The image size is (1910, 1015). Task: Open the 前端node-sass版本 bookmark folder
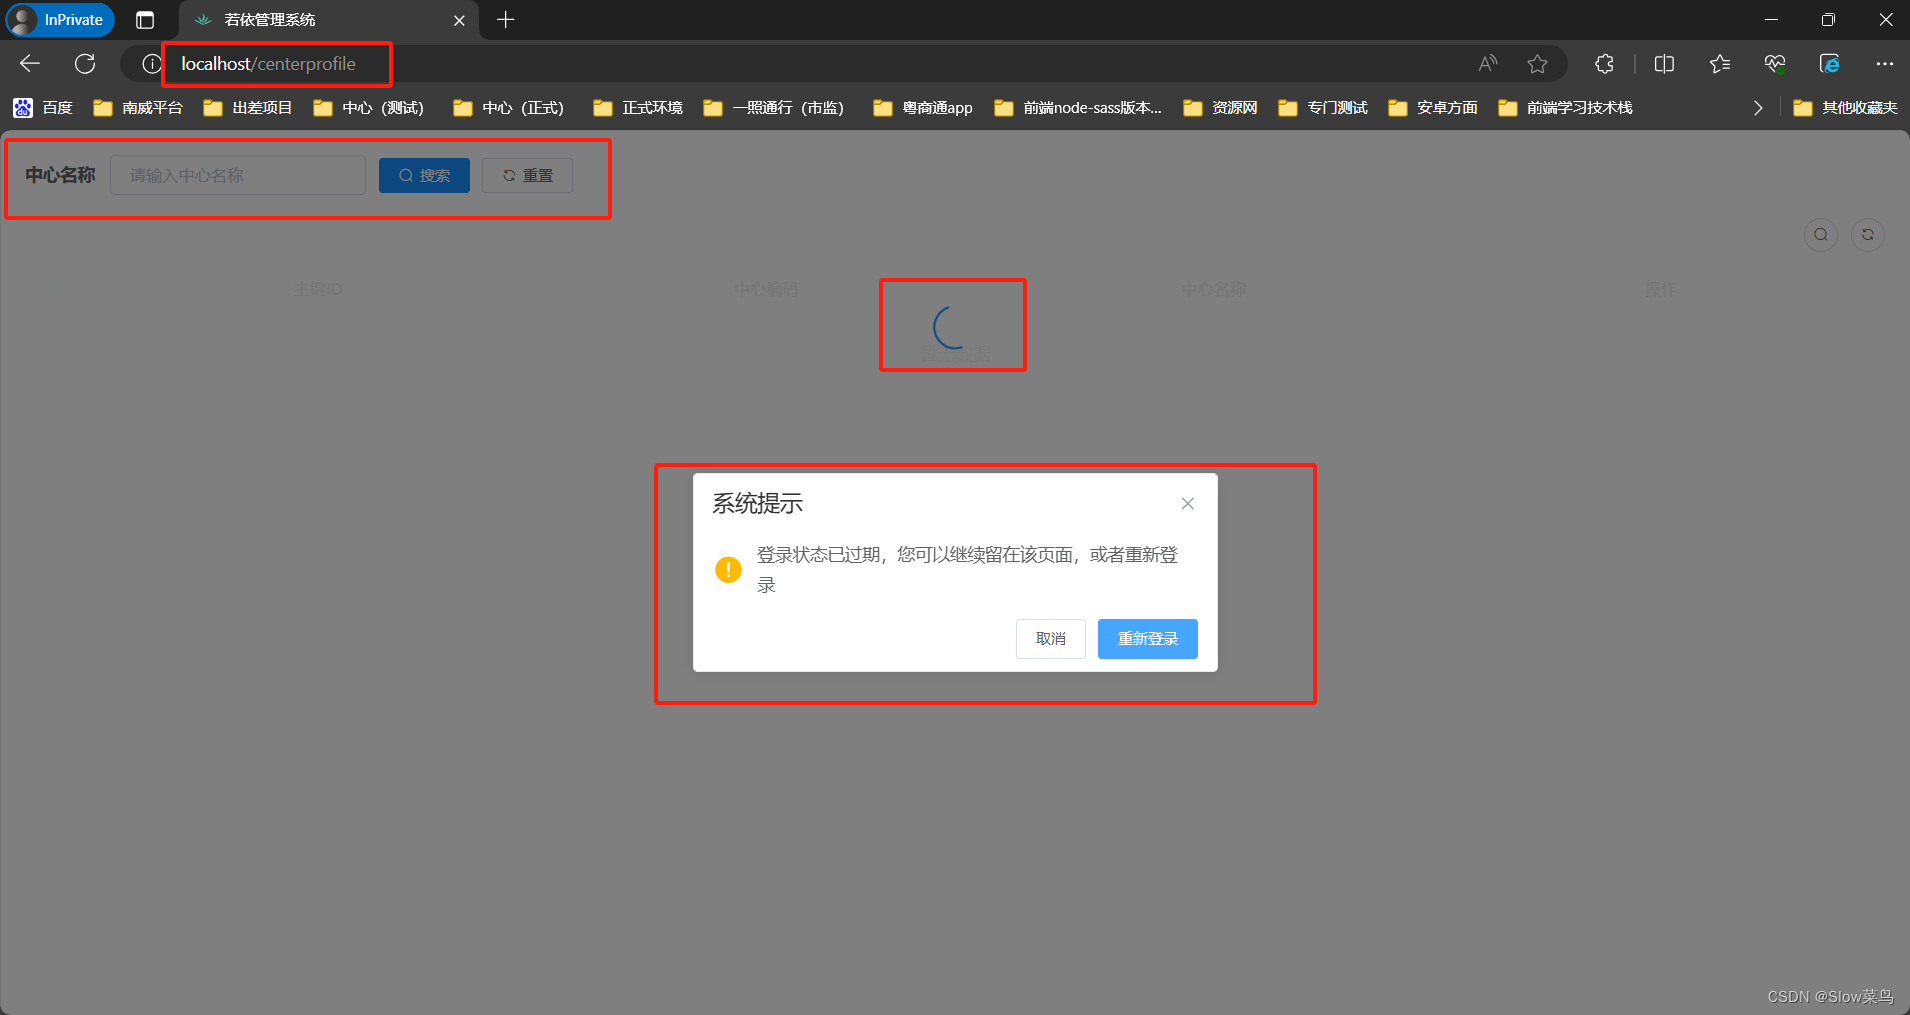coord(1078,108)
